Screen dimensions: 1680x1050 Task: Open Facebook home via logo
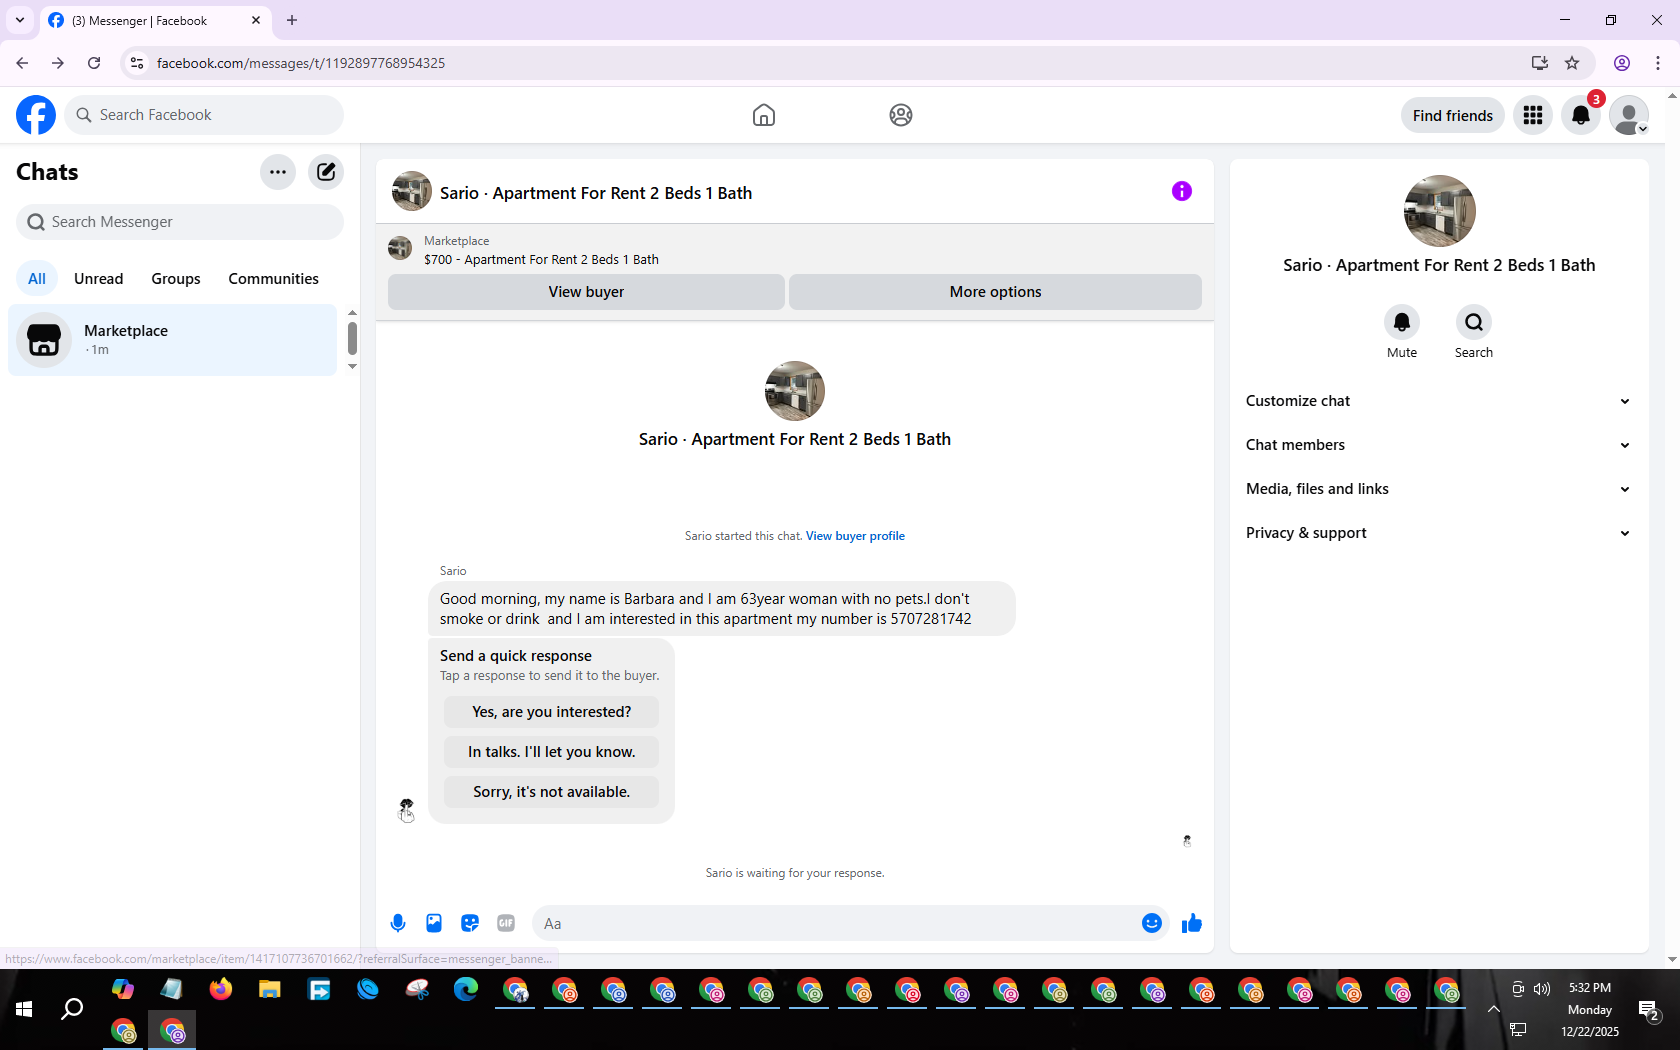(36, 115)
